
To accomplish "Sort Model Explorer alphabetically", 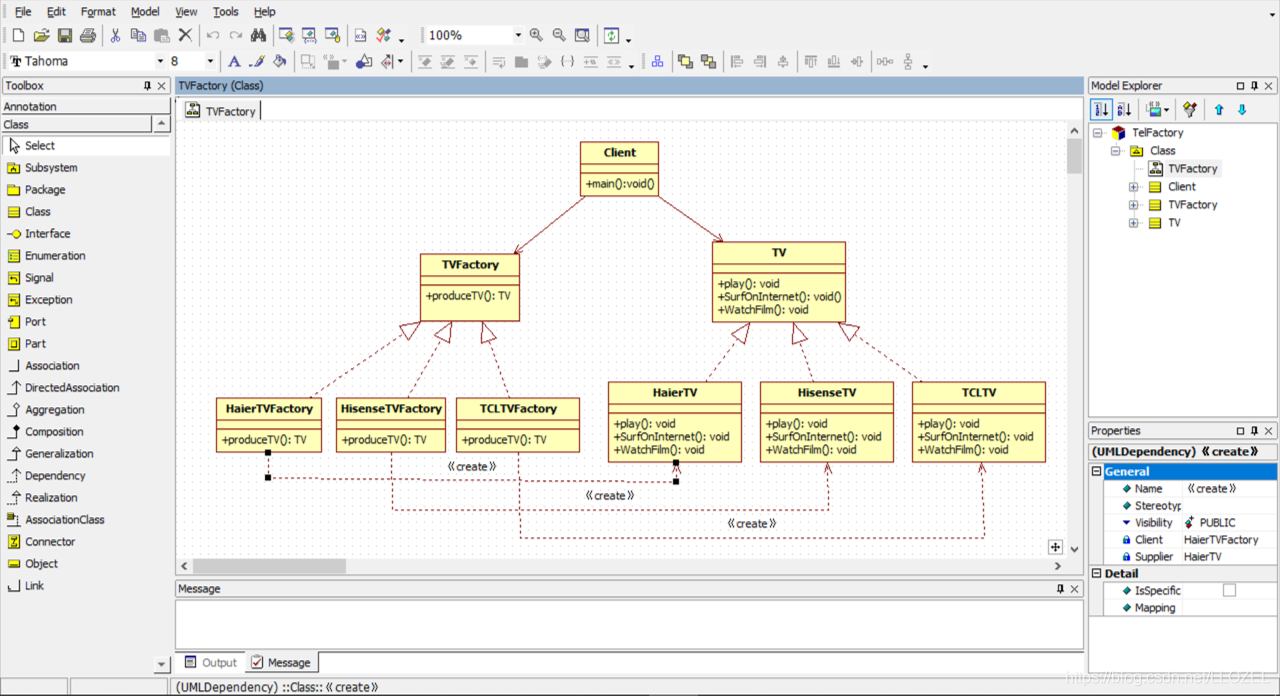I will pyautogui.click(x=1125, y=109).
